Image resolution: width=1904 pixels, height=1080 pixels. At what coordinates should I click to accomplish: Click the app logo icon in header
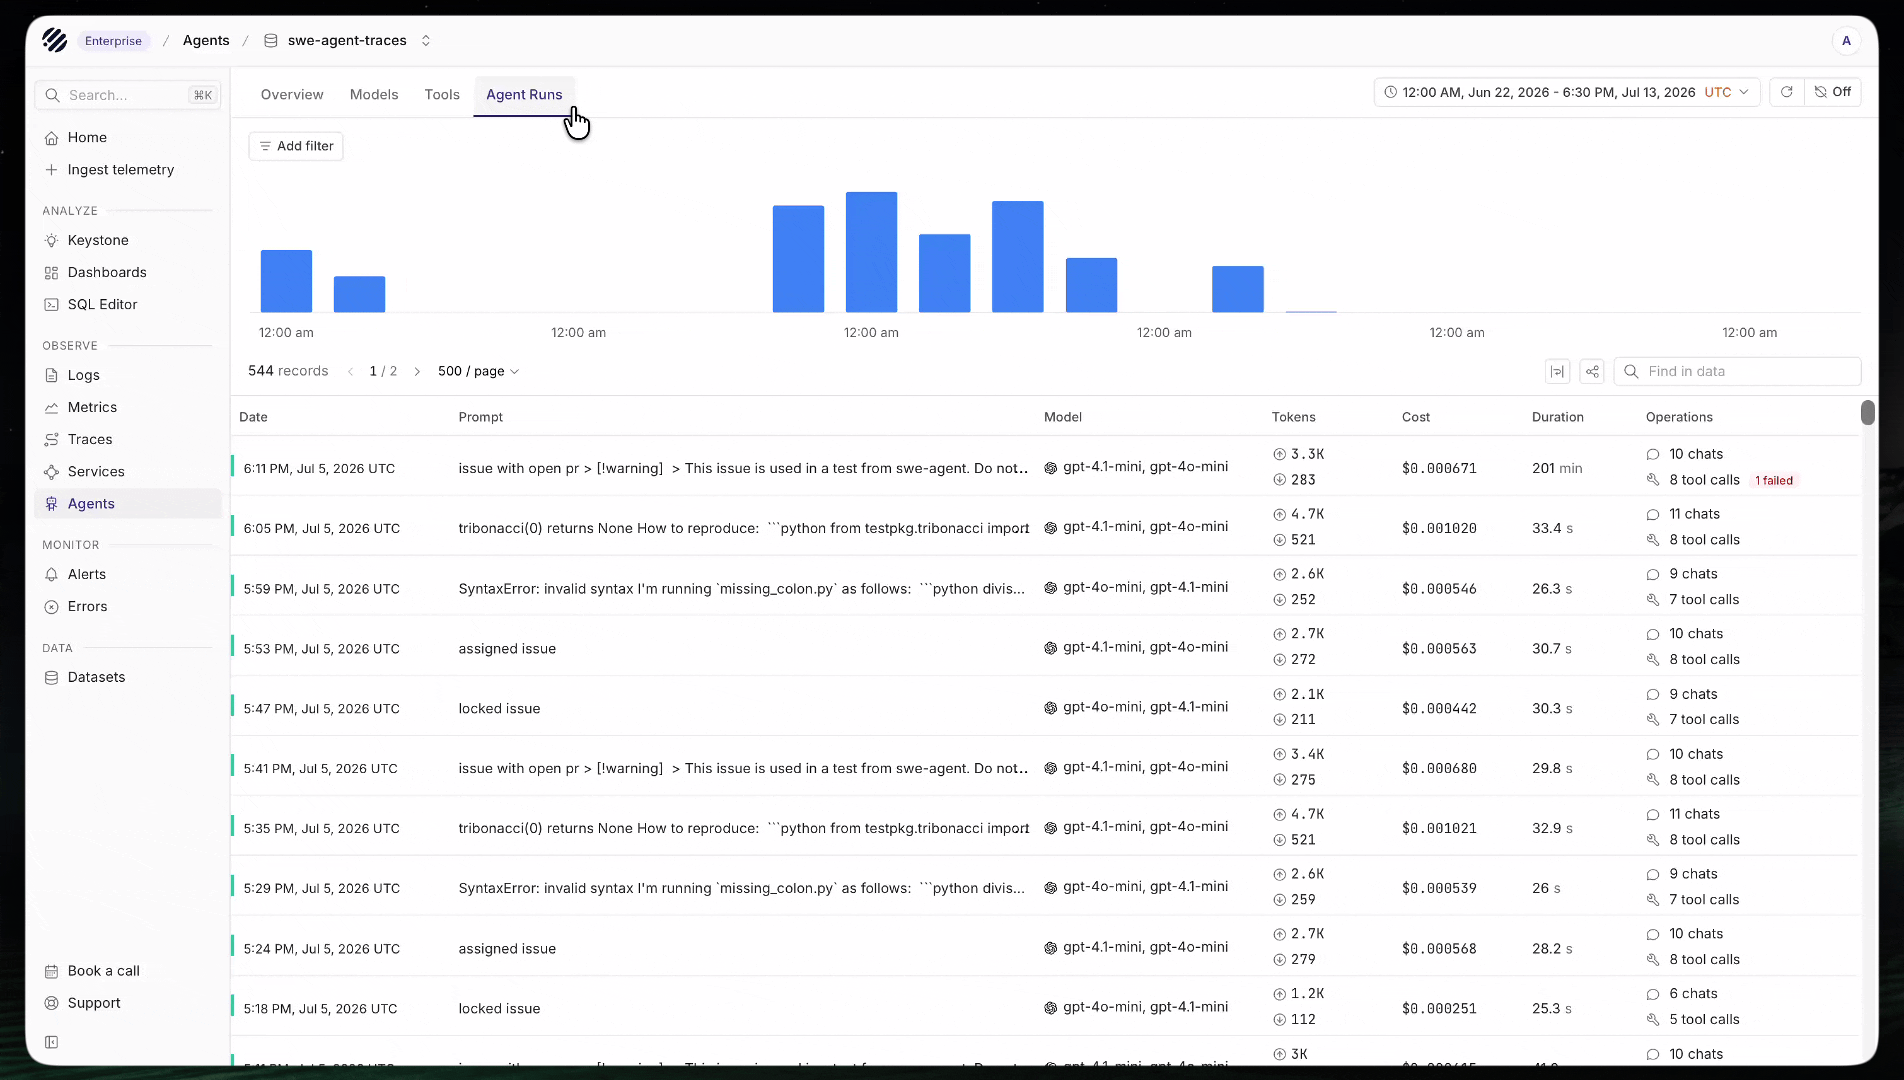[x=55, y=40]
